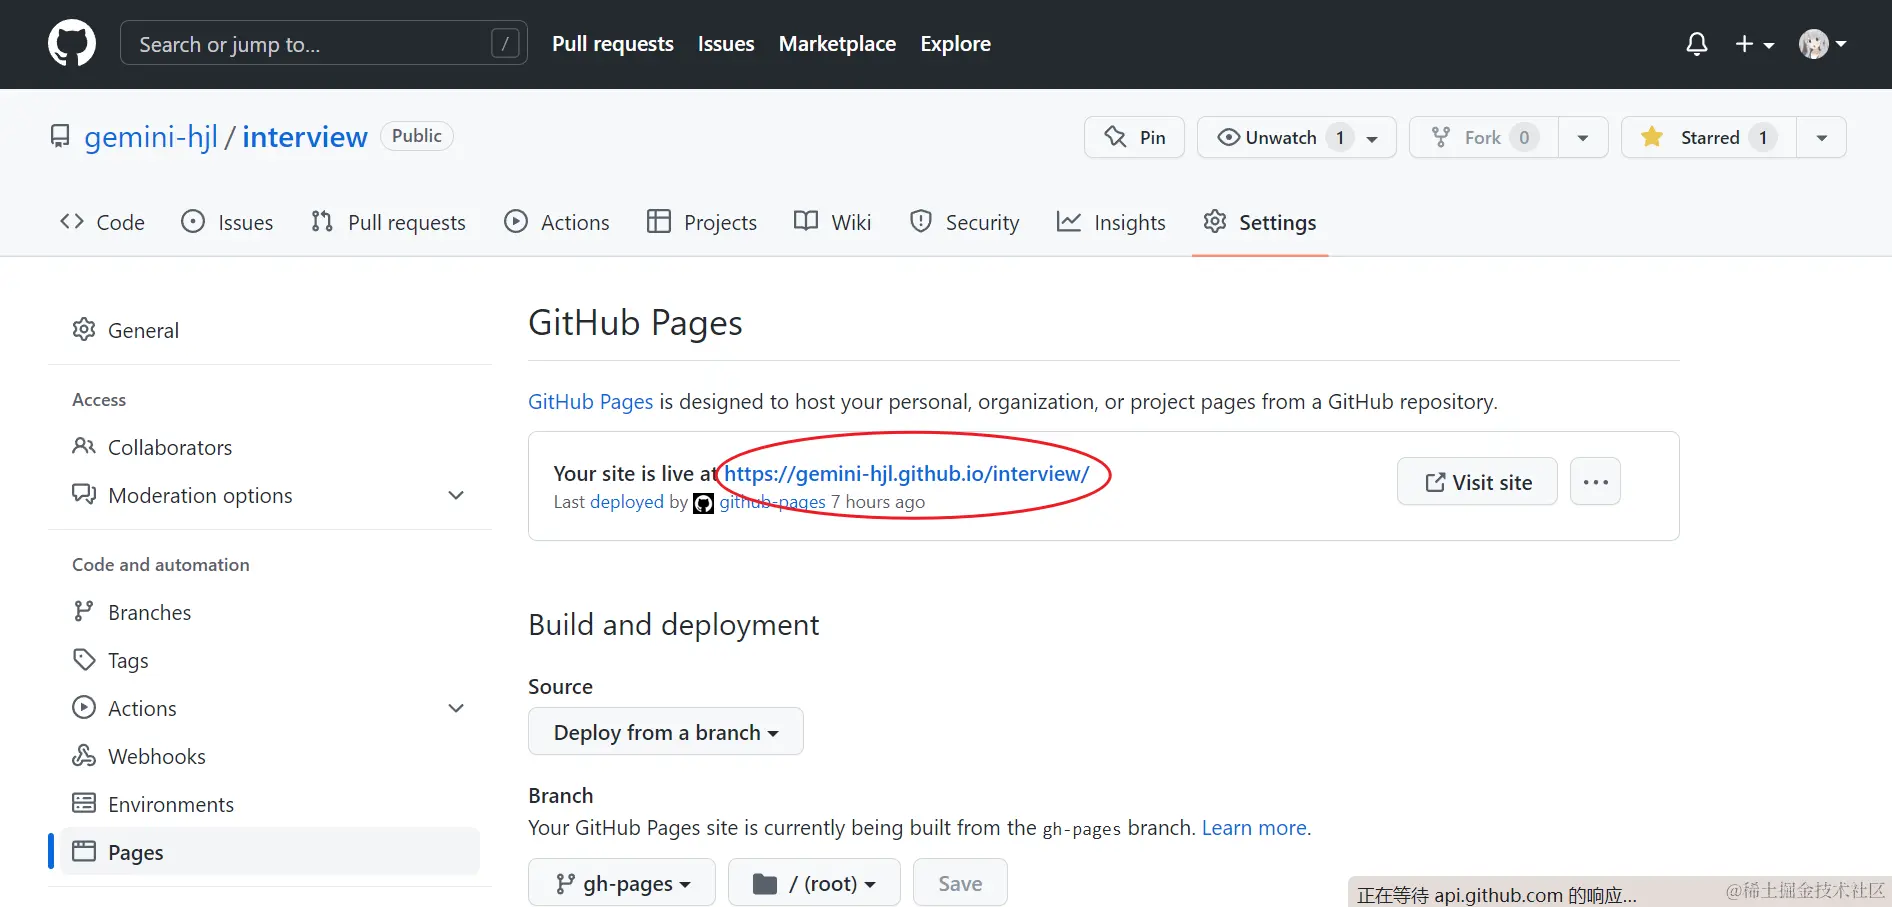Screen dimensions: 1892x907
Task: Expand Moderation options in sidebar
Action: coord(456,496)
